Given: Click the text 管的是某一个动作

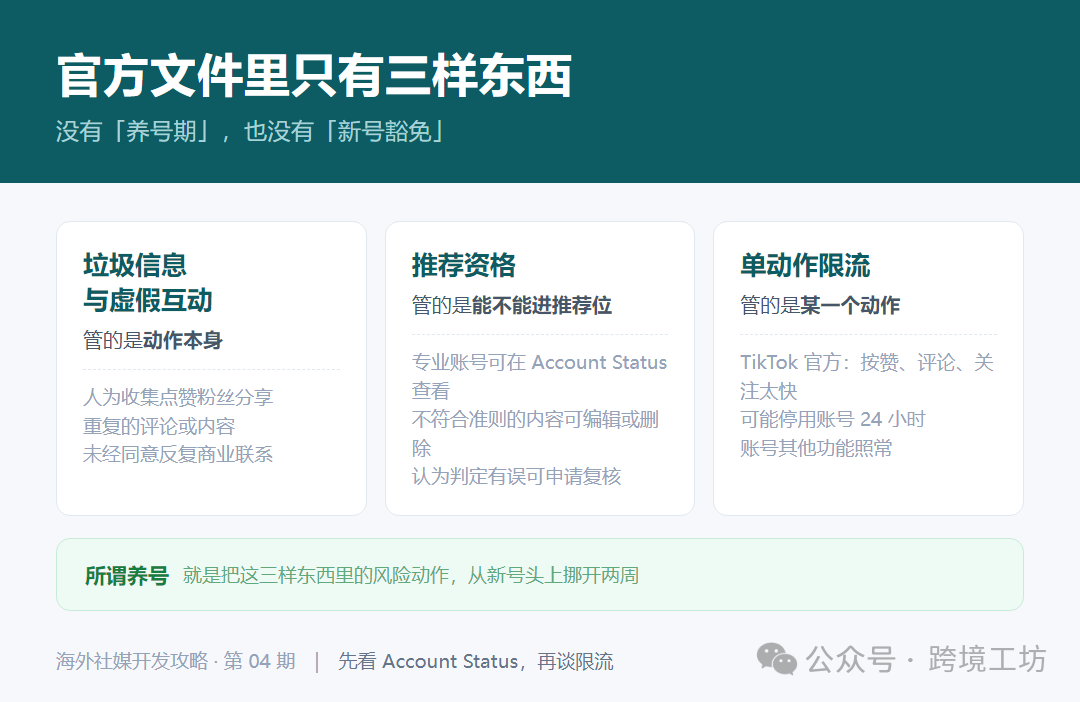Looking at the screenshot, I should point(820,305).
